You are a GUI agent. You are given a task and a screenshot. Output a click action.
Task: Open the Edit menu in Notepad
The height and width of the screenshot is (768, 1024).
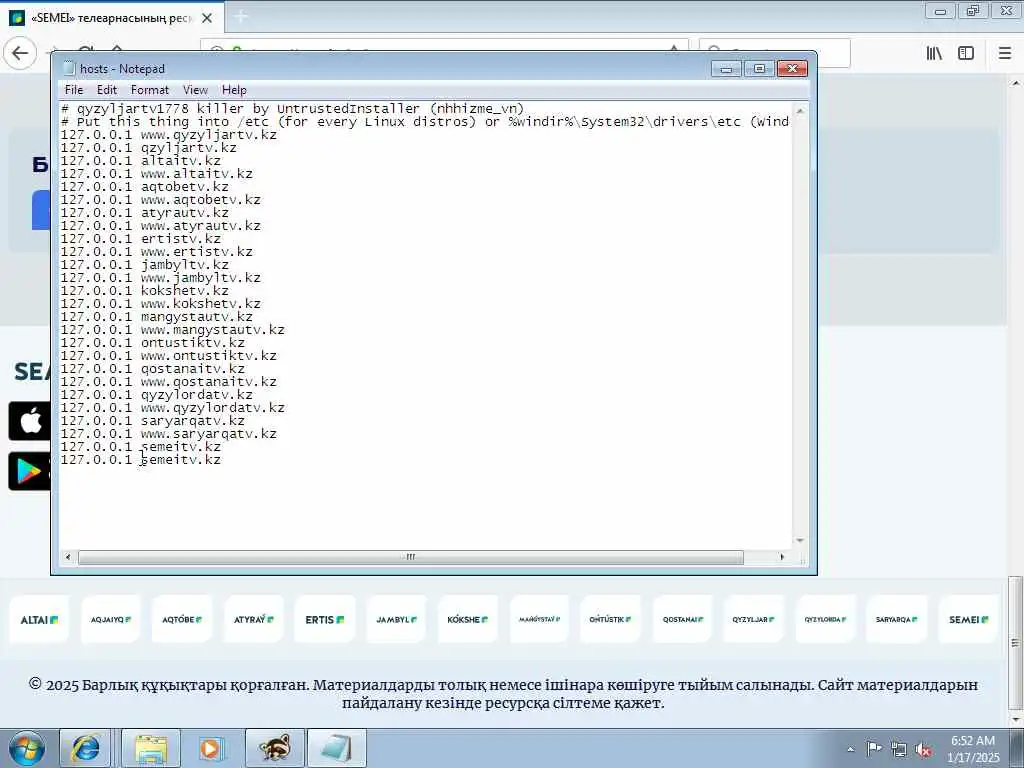(x=106, y=90)
